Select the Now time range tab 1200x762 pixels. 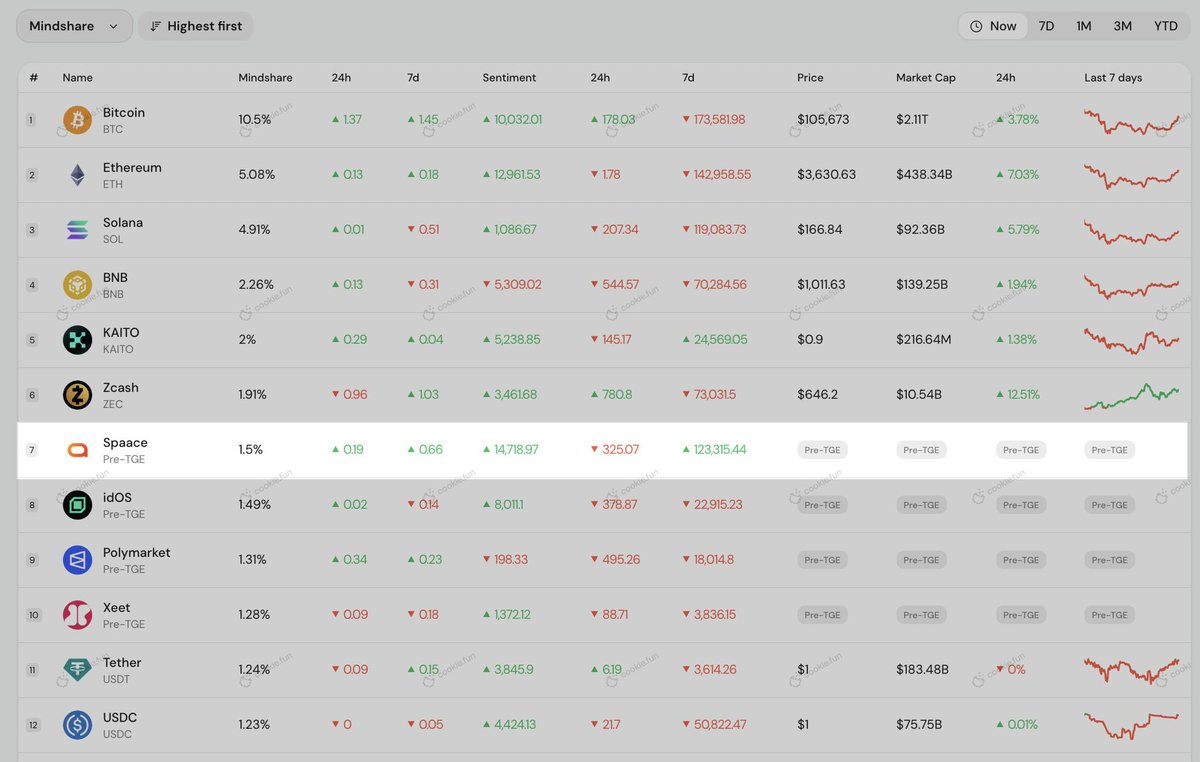click(993, 26)
